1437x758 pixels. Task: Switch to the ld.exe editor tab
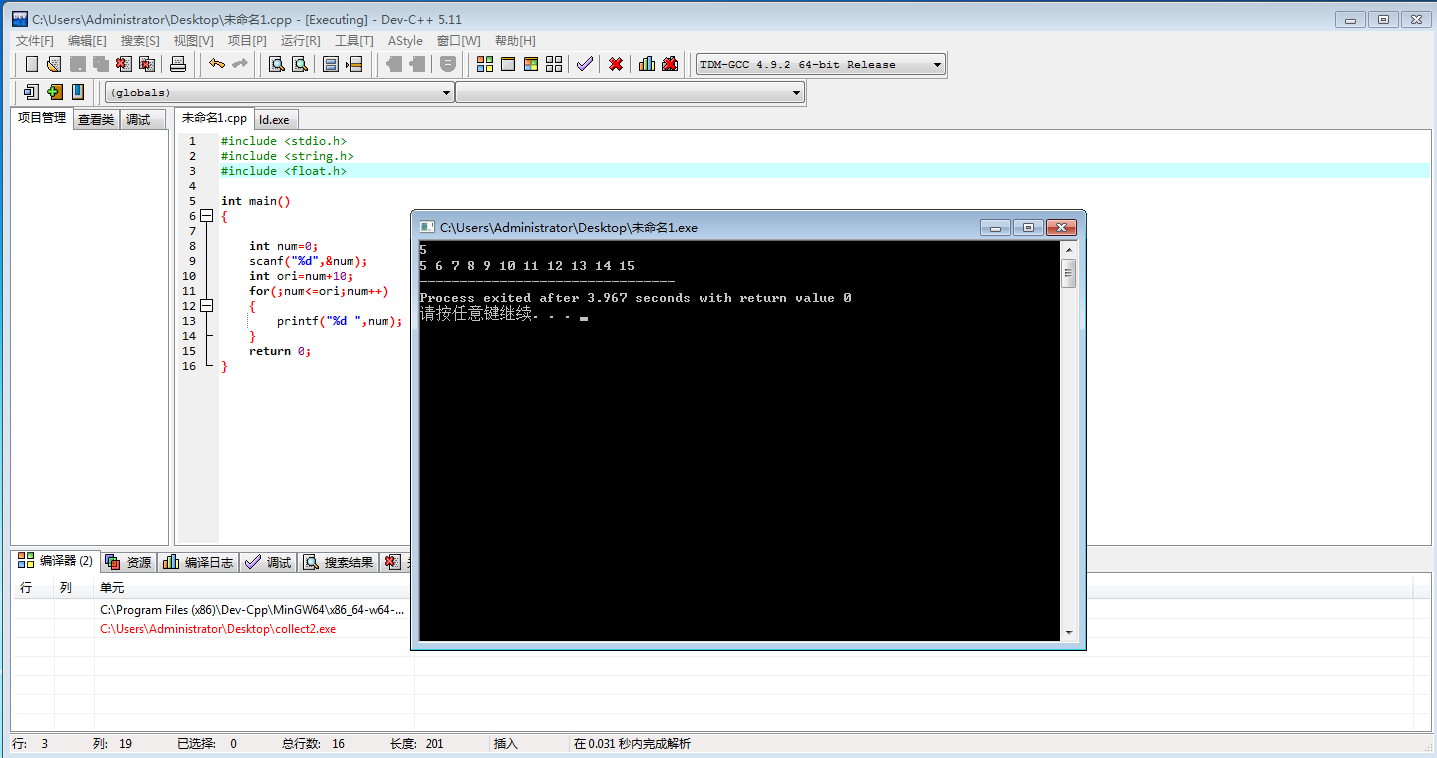[274, 120]
